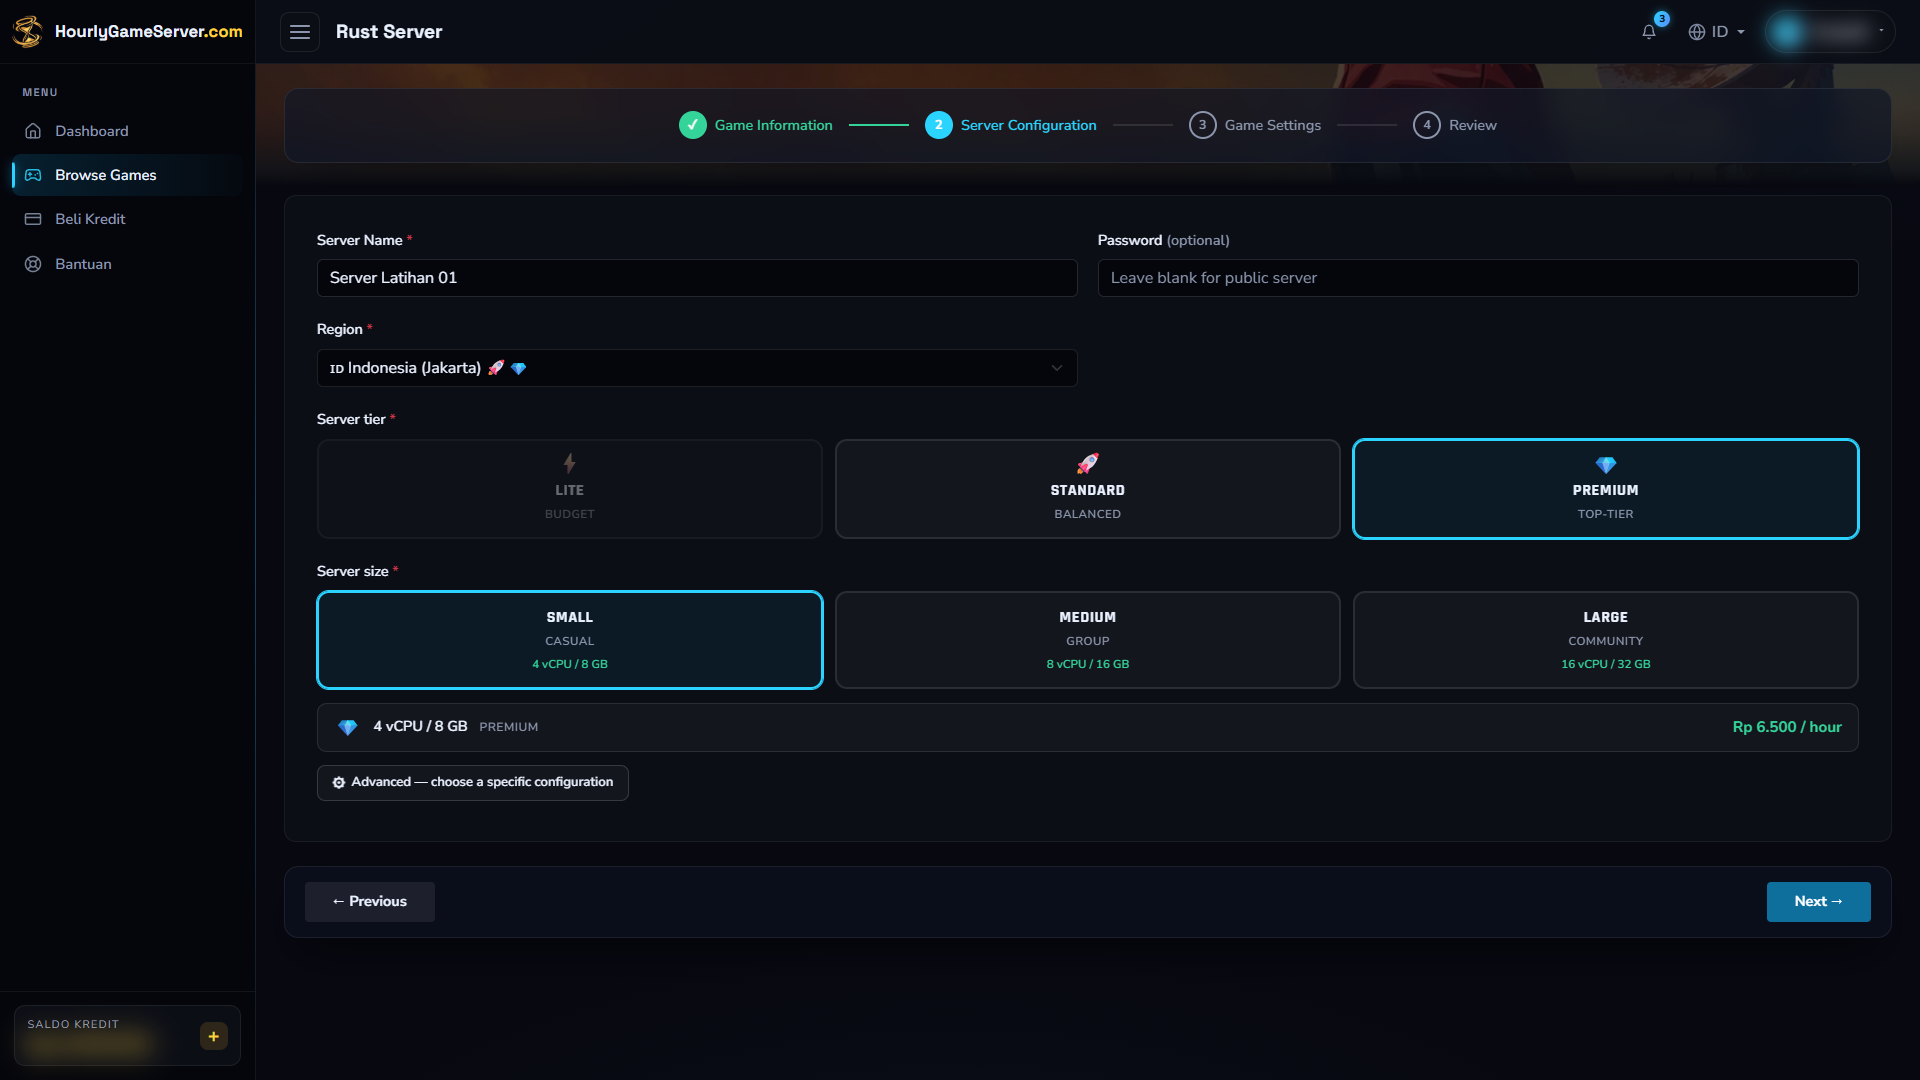
Task: Click the Rust Server page title
Action: click(389, 32)
